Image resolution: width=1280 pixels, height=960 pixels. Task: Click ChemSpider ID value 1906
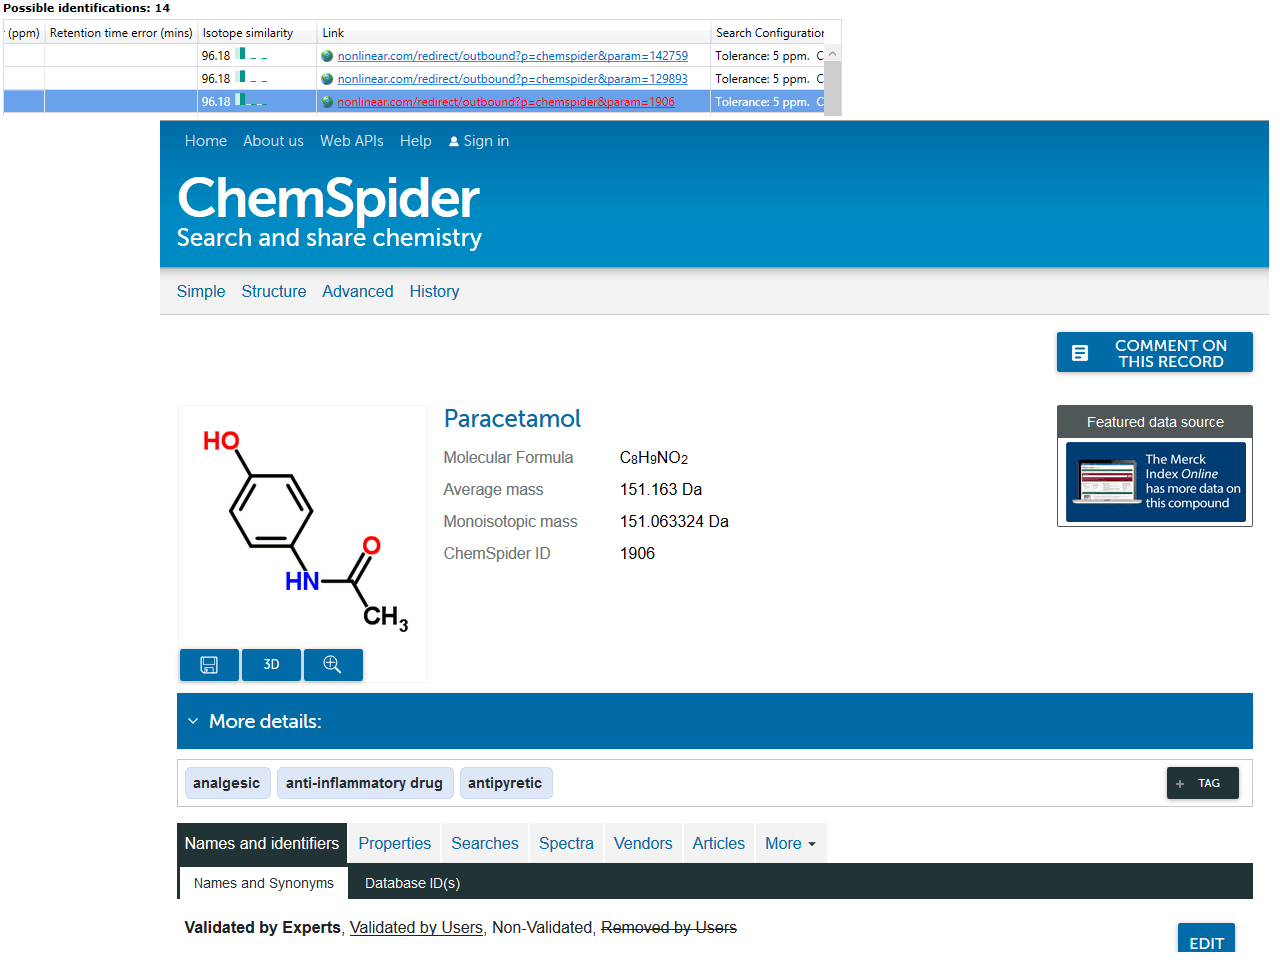point(637,554)
